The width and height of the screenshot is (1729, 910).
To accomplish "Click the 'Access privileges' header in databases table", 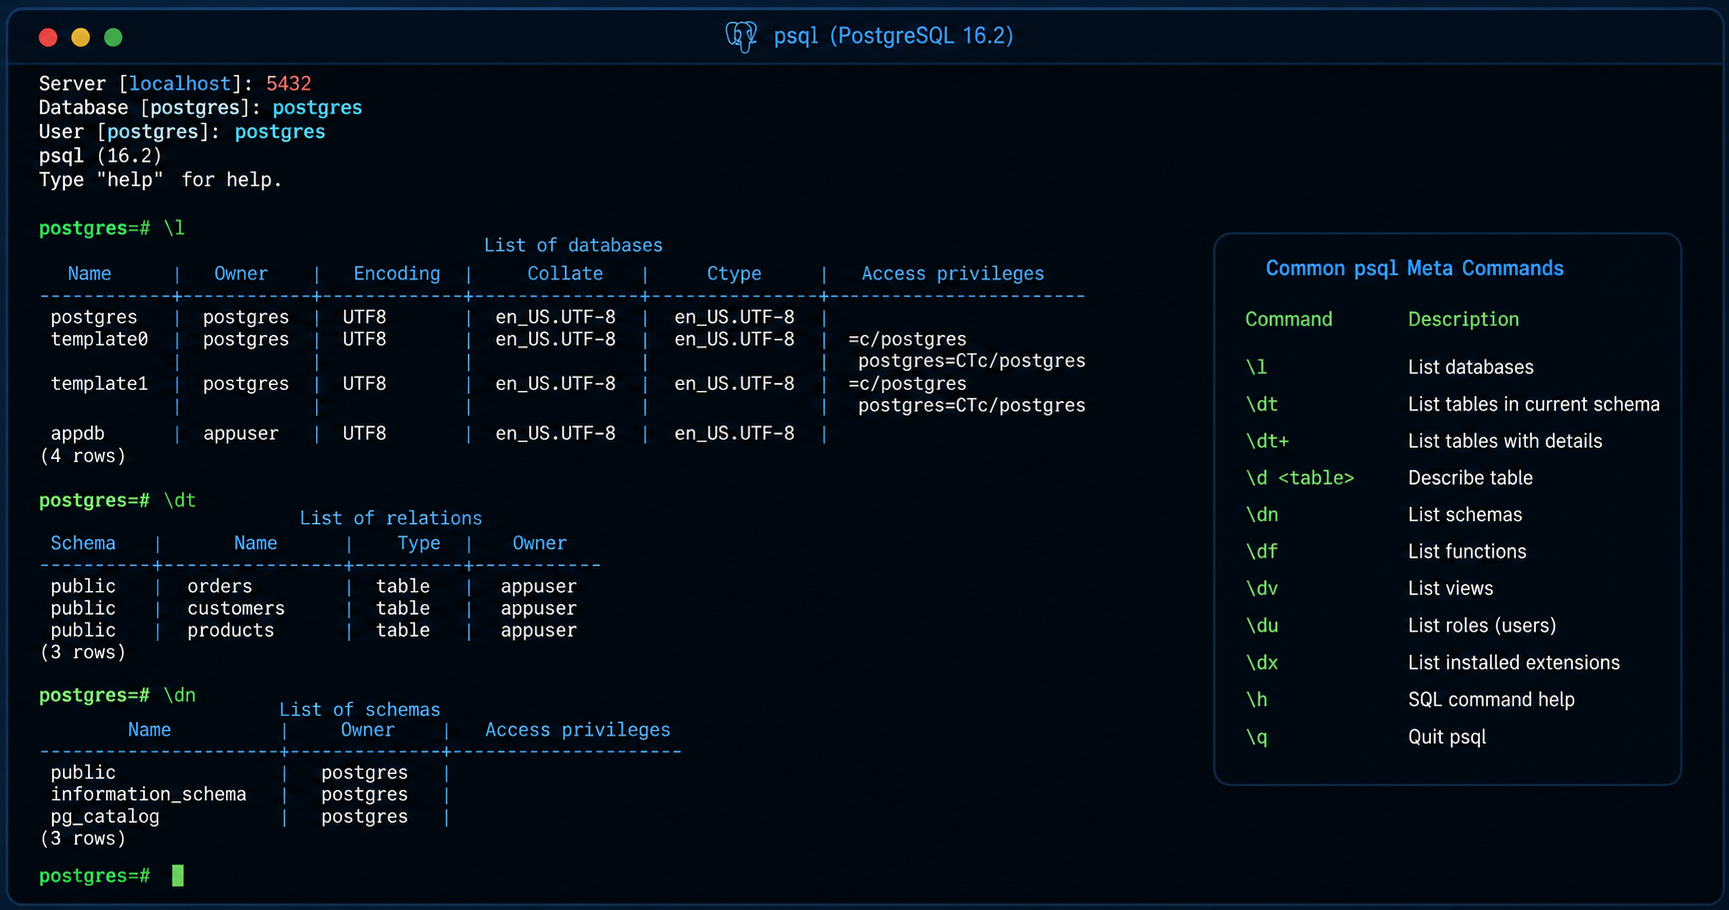I will pyautogui.click(x=953, y=274).
